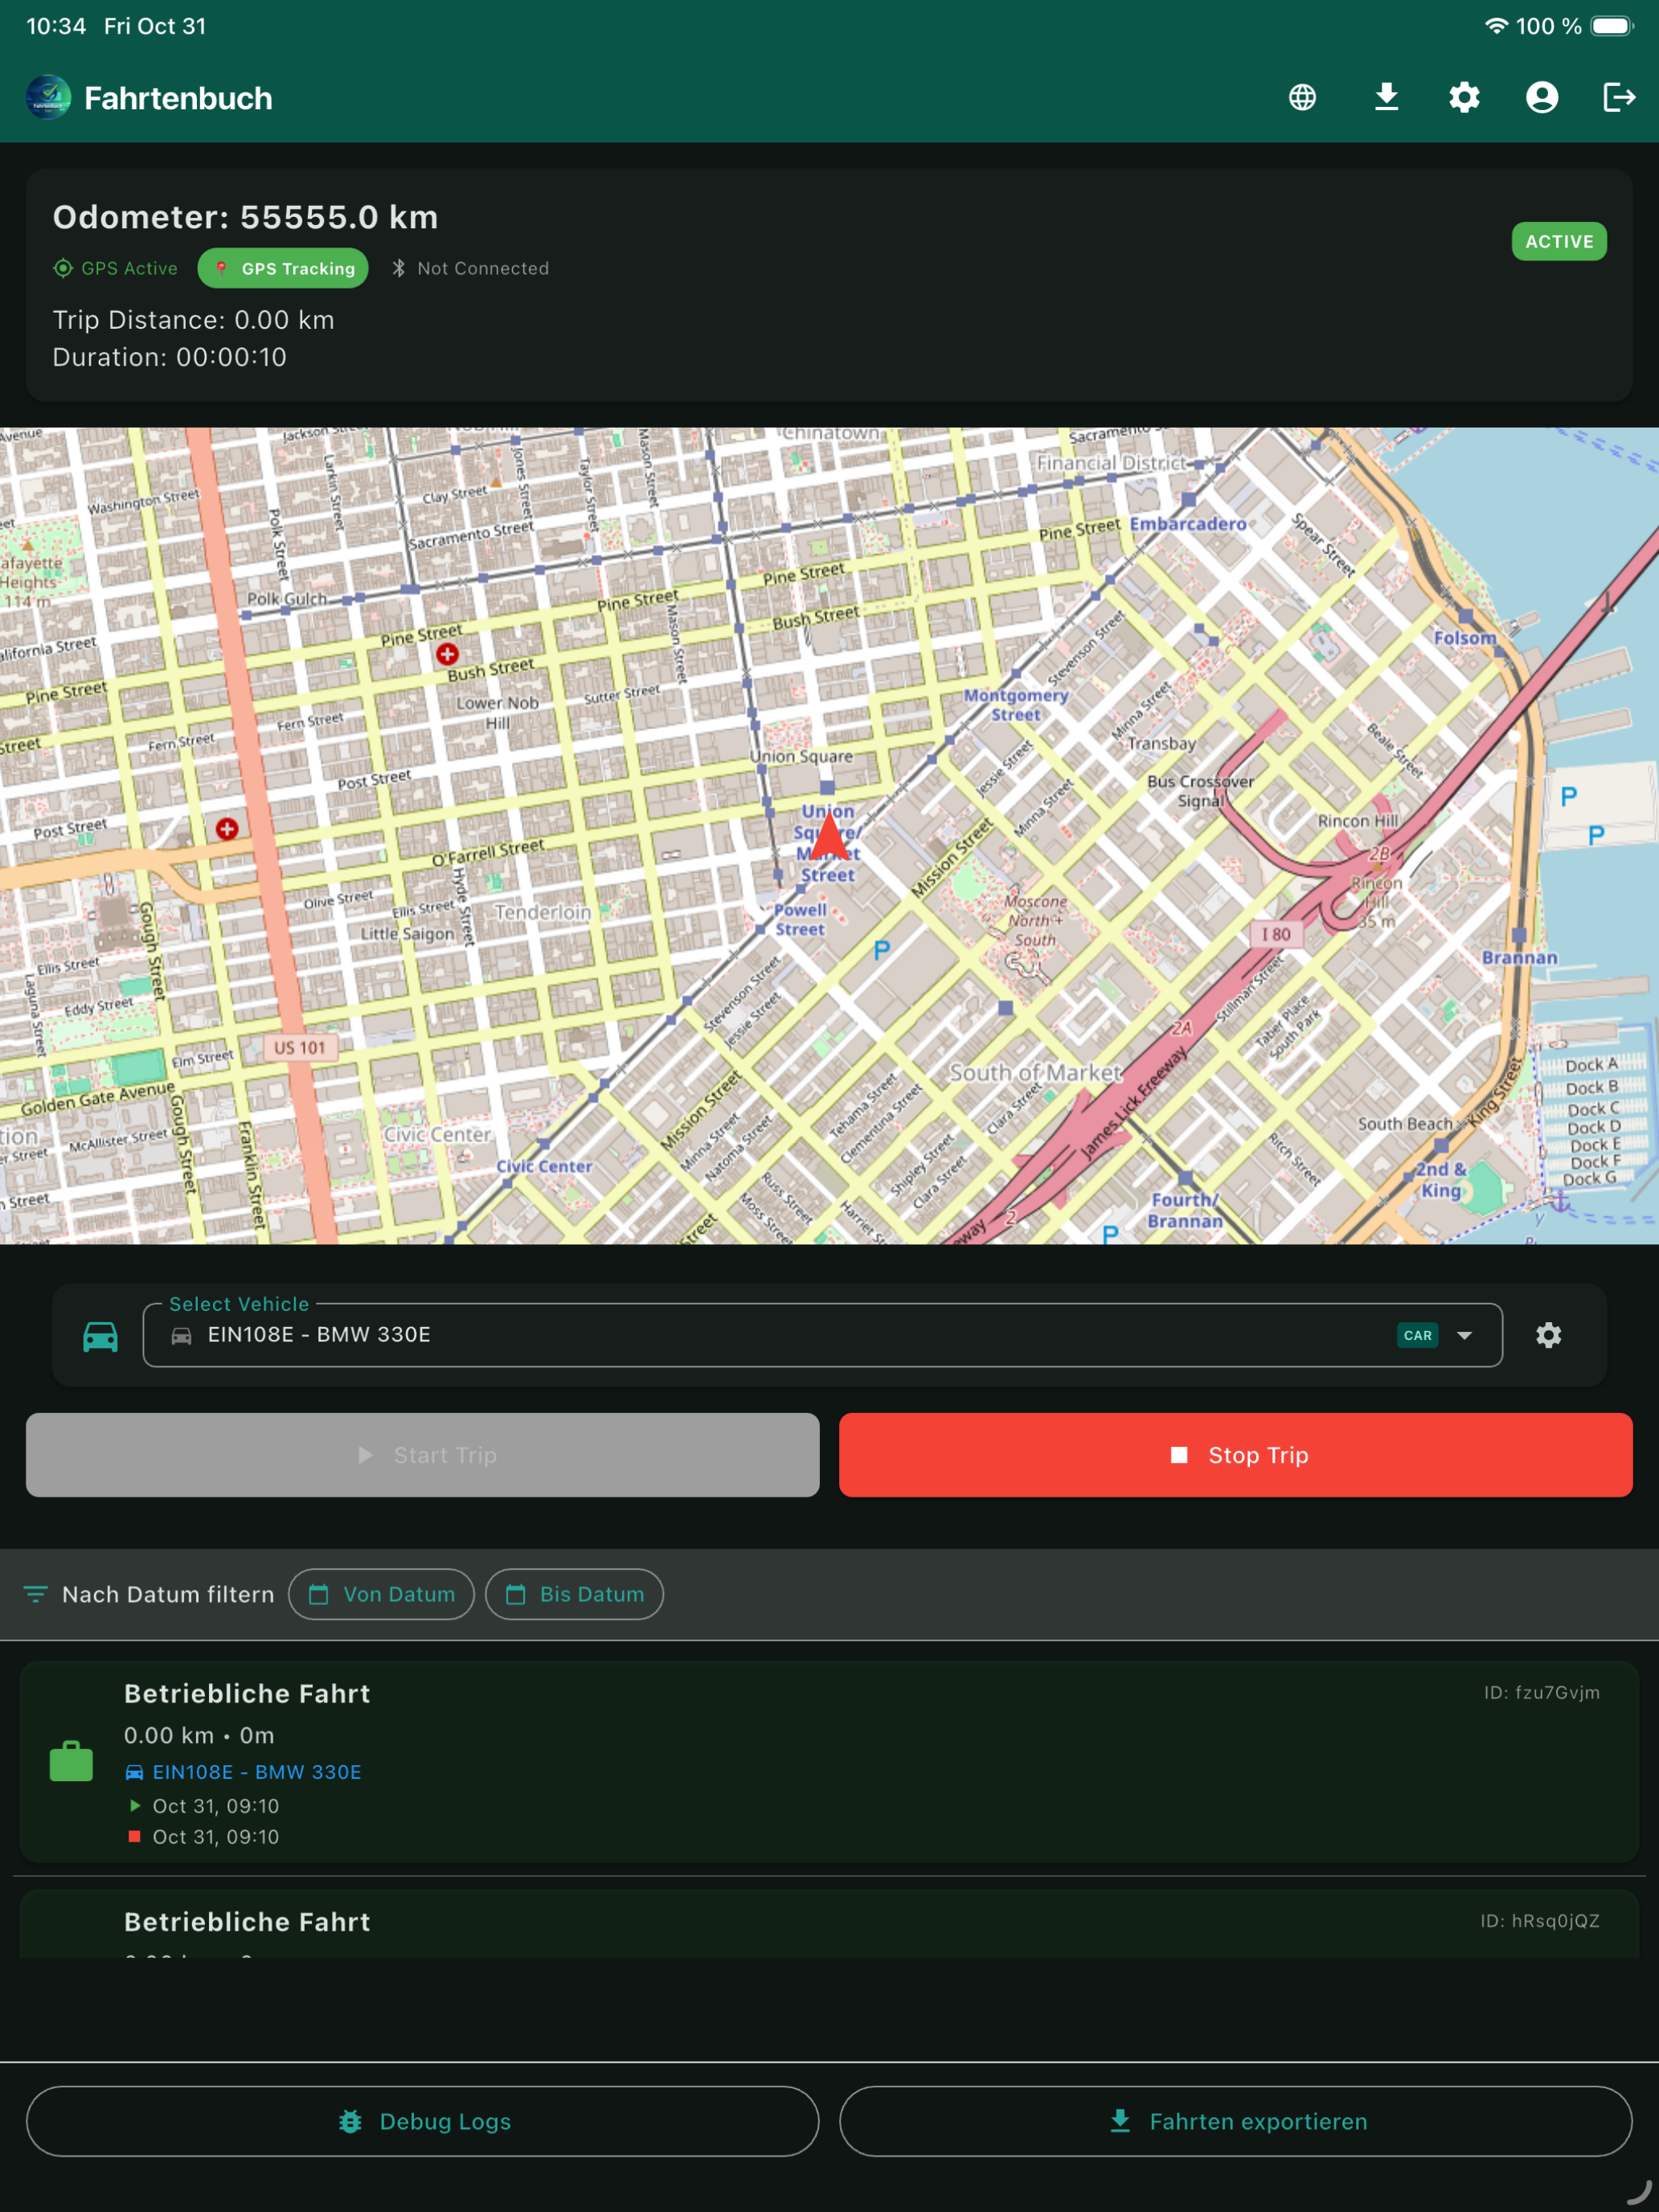Tap the GPS Active status icon
This screenshot has height=2212, width=1659.
click(x=63, y=268)
